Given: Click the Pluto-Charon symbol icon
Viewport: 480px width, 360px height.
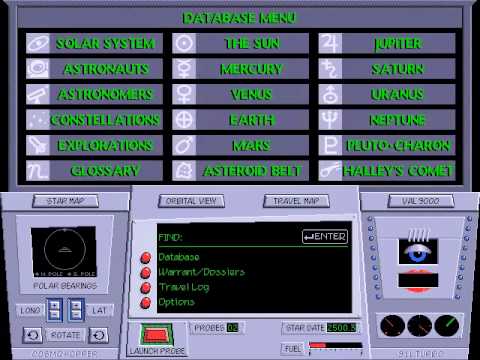Looking at the screenshot, I should click(x=330, y=145).
